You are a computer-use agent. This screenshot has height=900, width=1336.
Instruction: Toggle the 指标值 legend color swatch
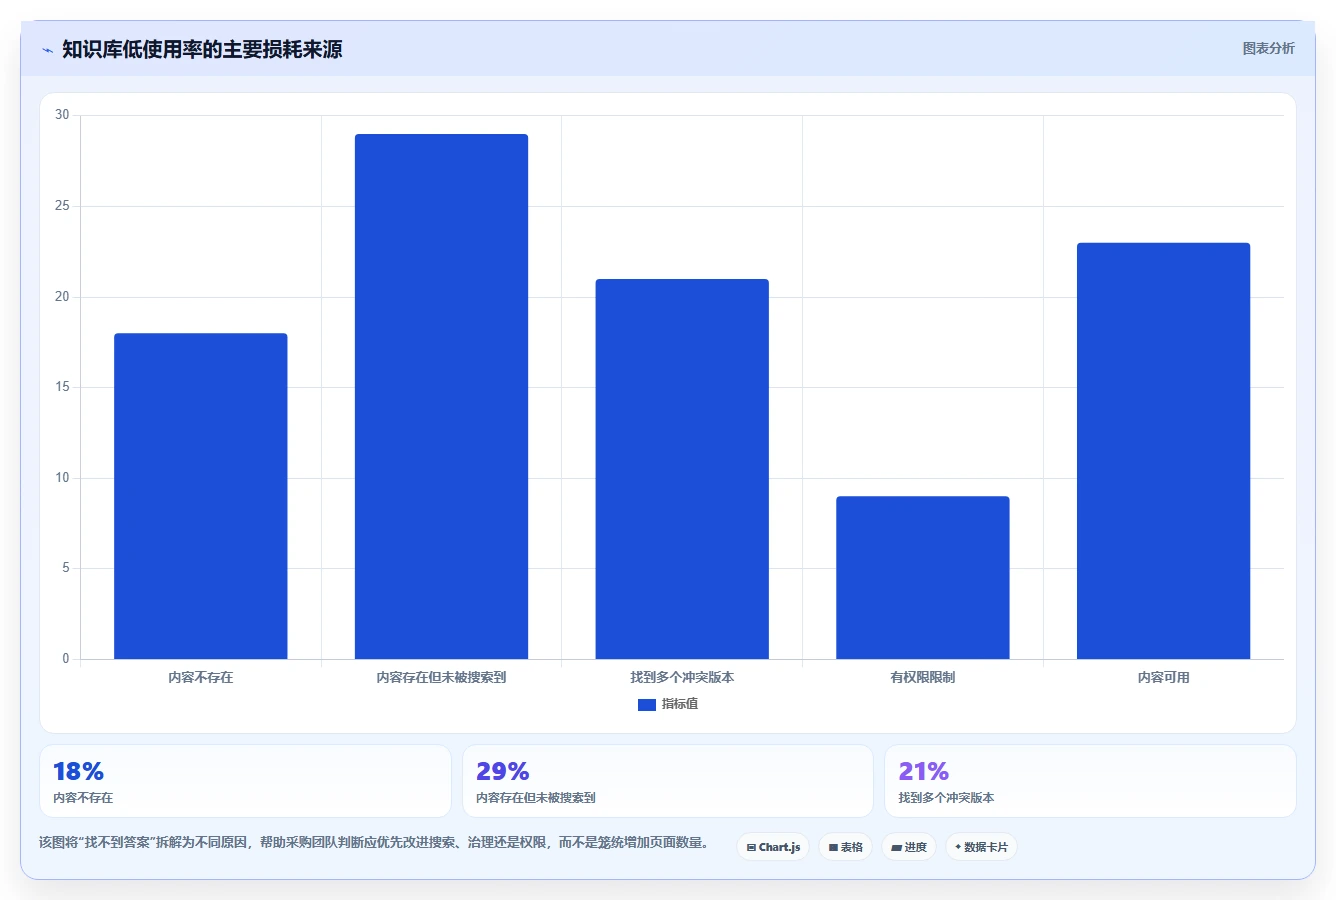(x=647, y=705)
